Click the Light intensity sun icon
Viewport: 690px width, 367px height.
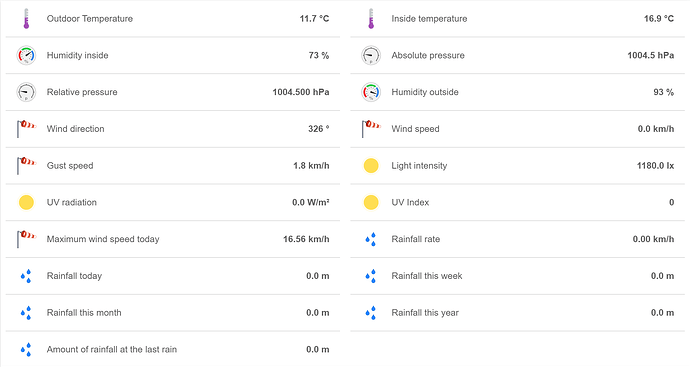tap(371, 165)
